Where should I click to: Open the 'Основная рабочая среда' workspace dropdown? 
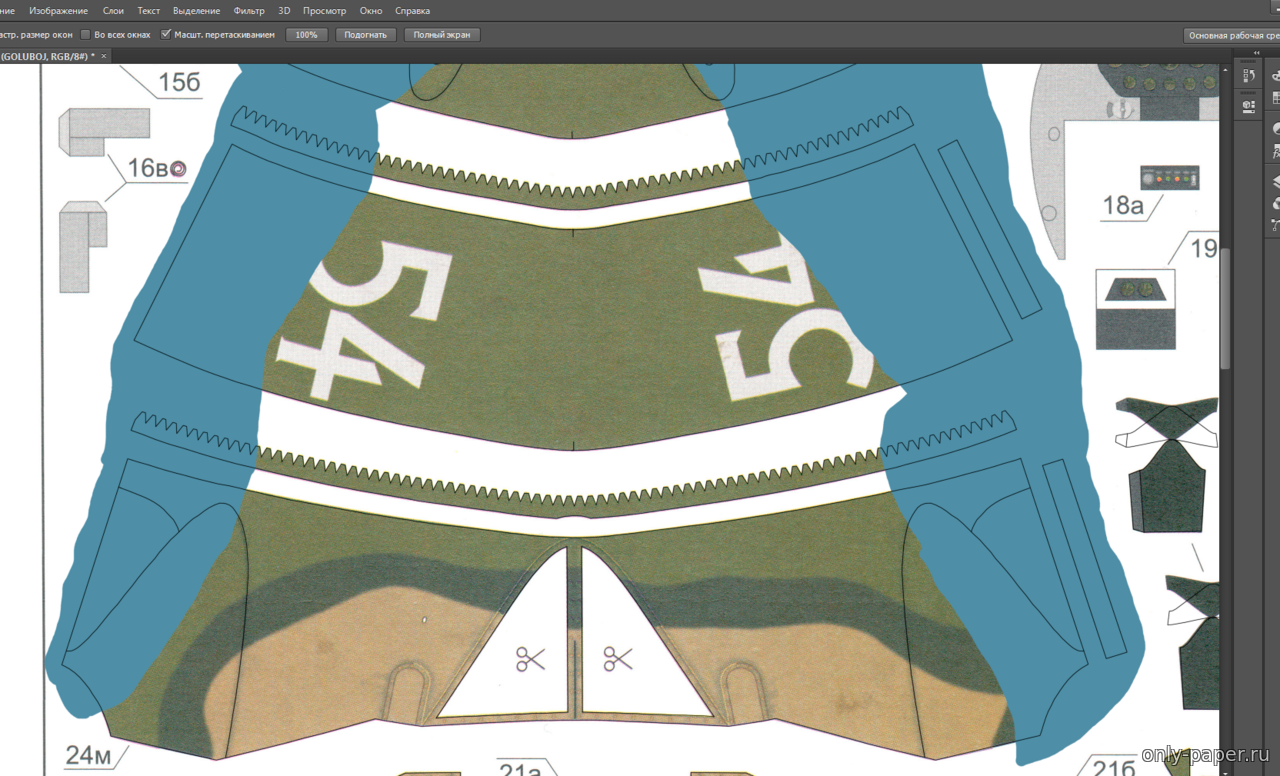click(x=1231, y=35)
